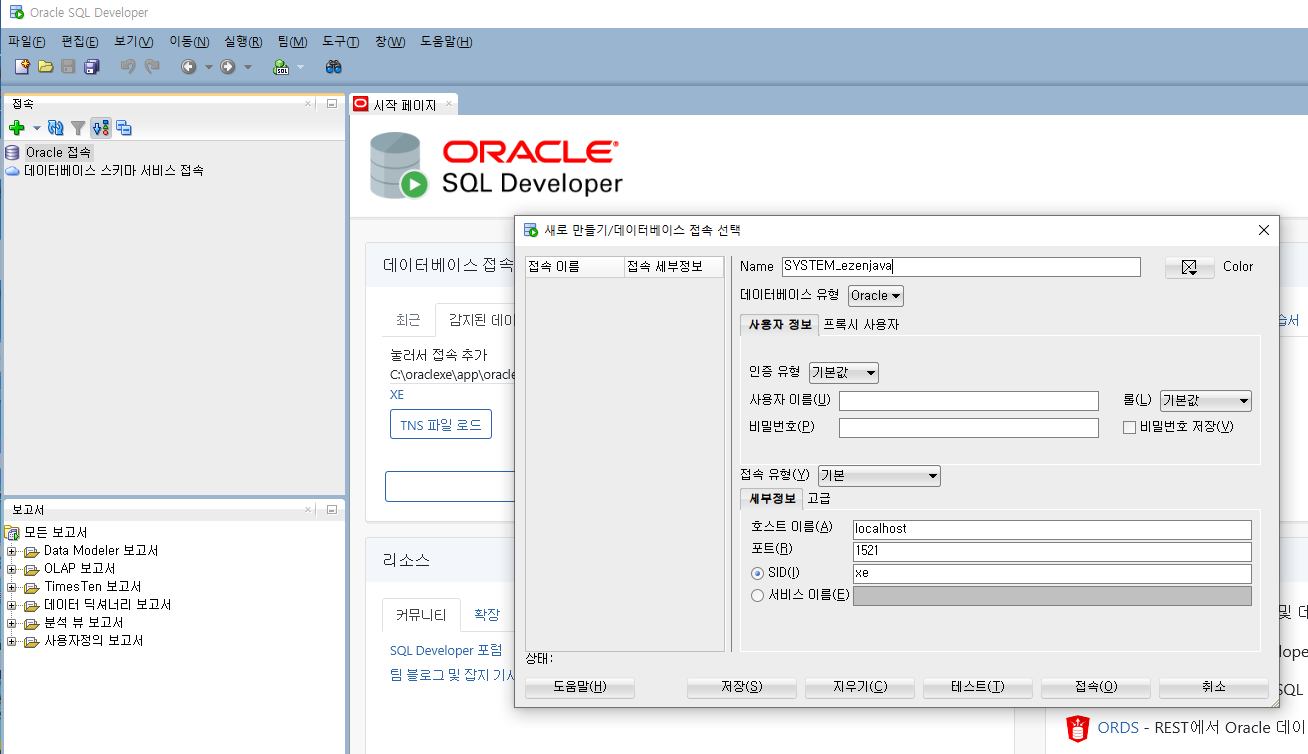Expand the Data Modeler 보고서 node

point(12,551)
